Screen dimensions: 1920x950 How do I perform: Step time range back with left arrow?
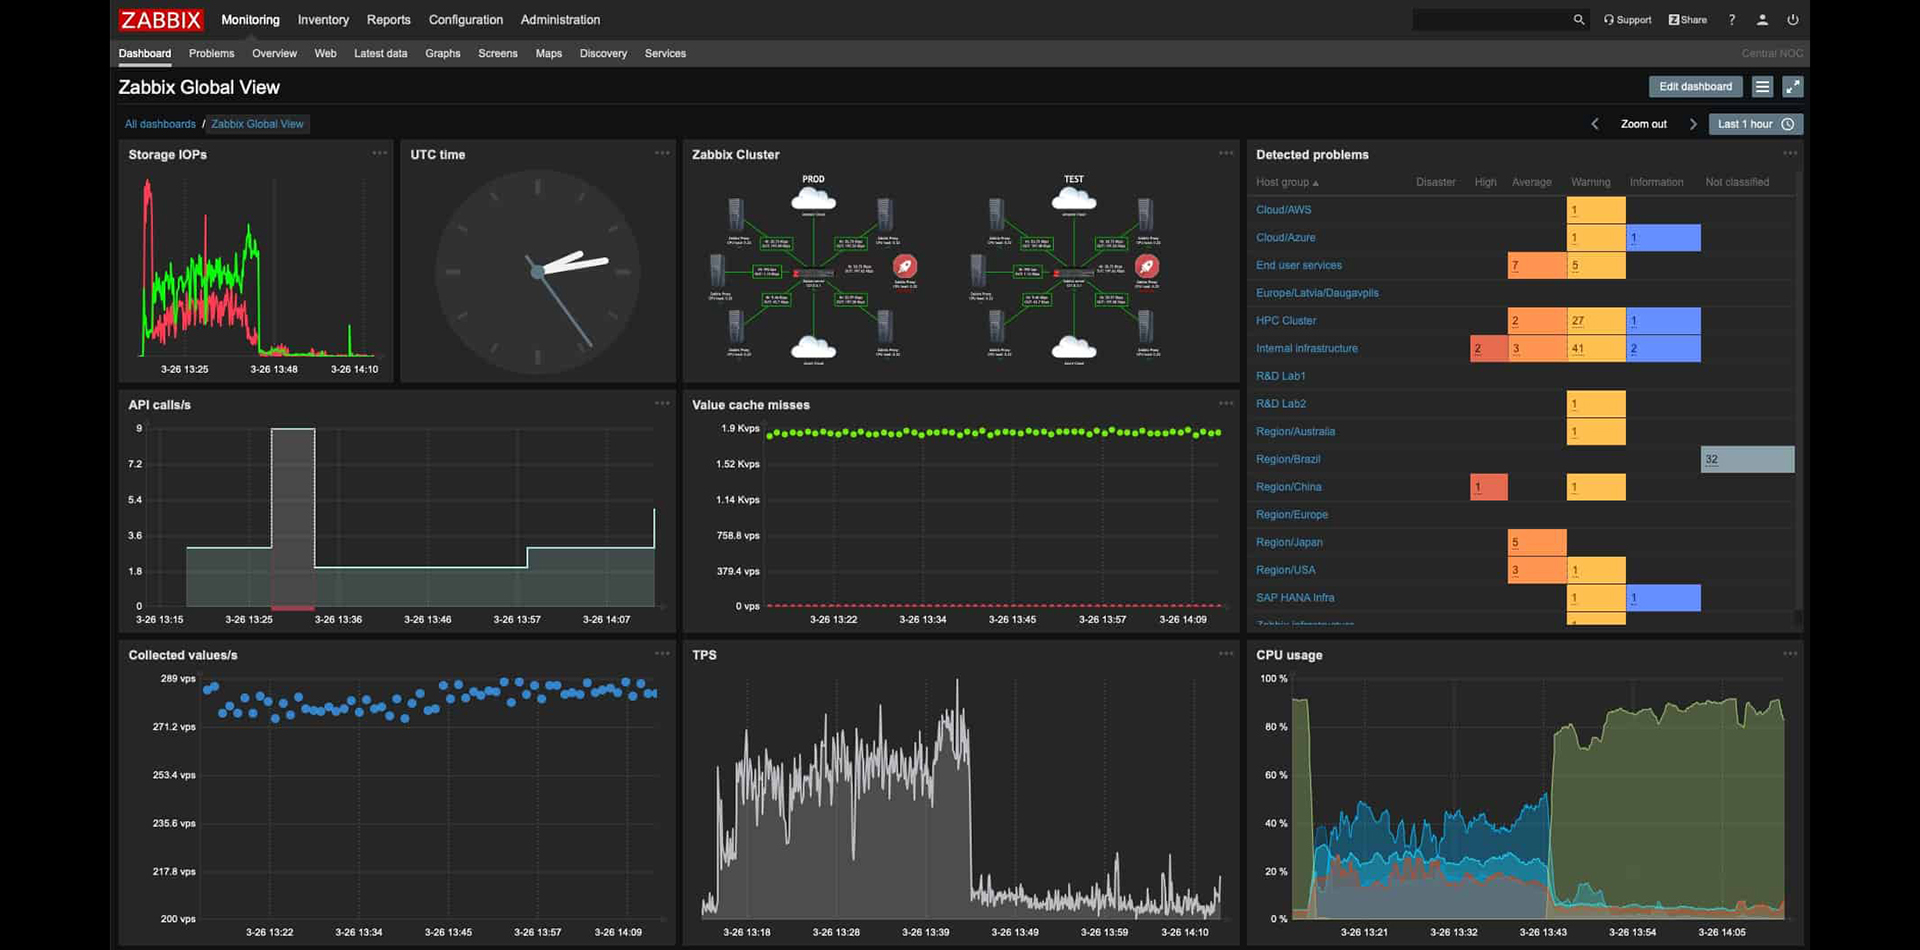tap(1595, 124)
